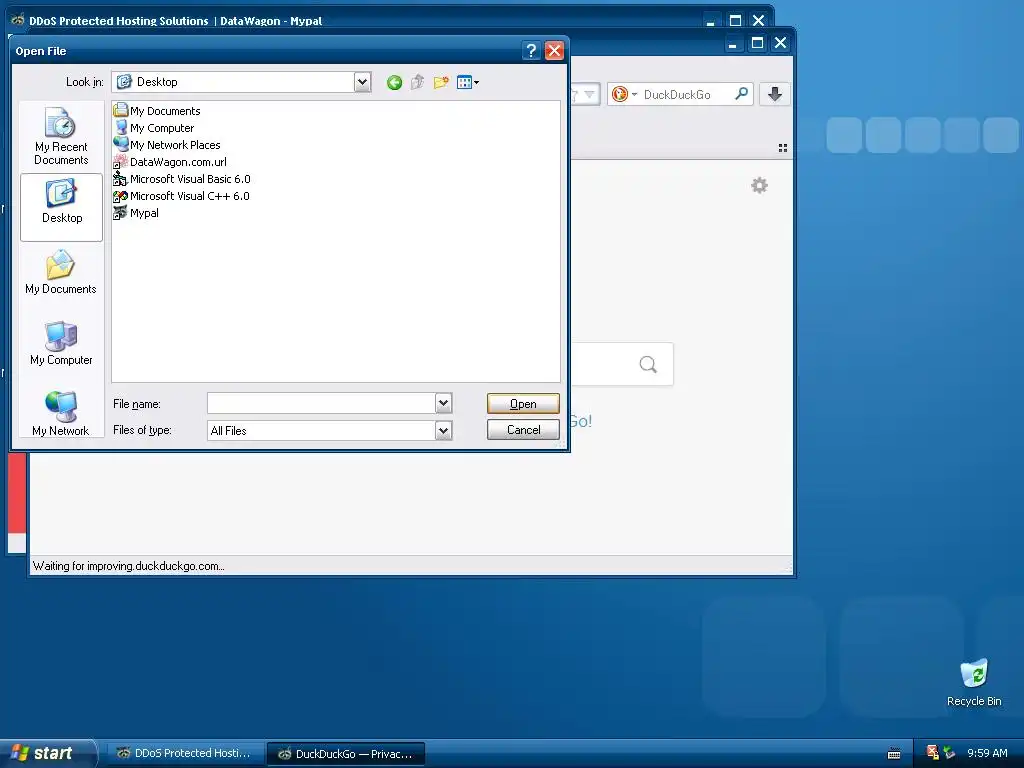Viewport: 1024px width, 768px height.
Task: Create a new folder icon in dialog toolbar
Action: (441, 82)
